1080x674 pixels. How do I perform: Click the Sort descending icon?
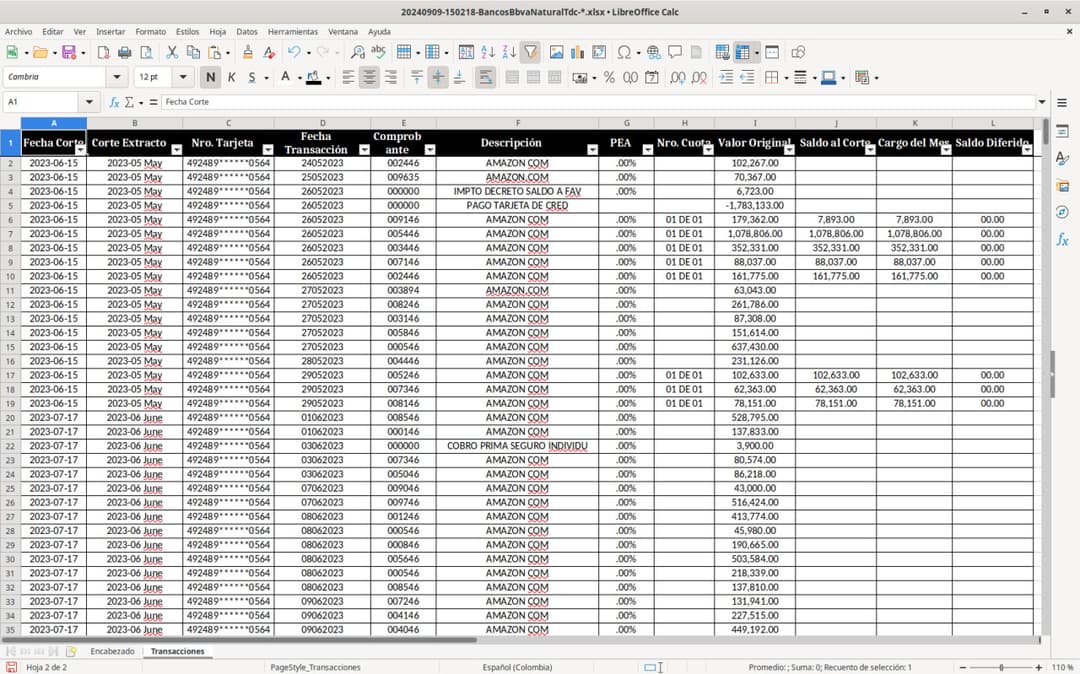pyautogui.click(x=509, y=52)
